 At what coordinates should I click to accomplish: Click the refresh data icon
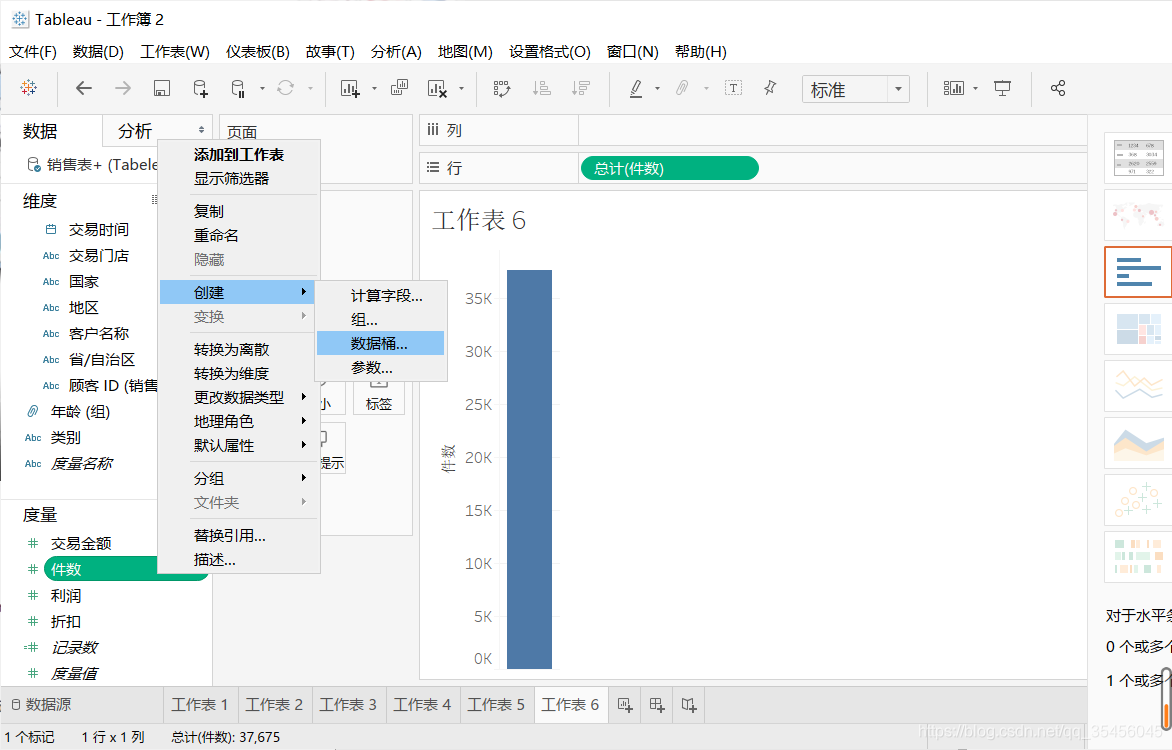pos(286,88)
